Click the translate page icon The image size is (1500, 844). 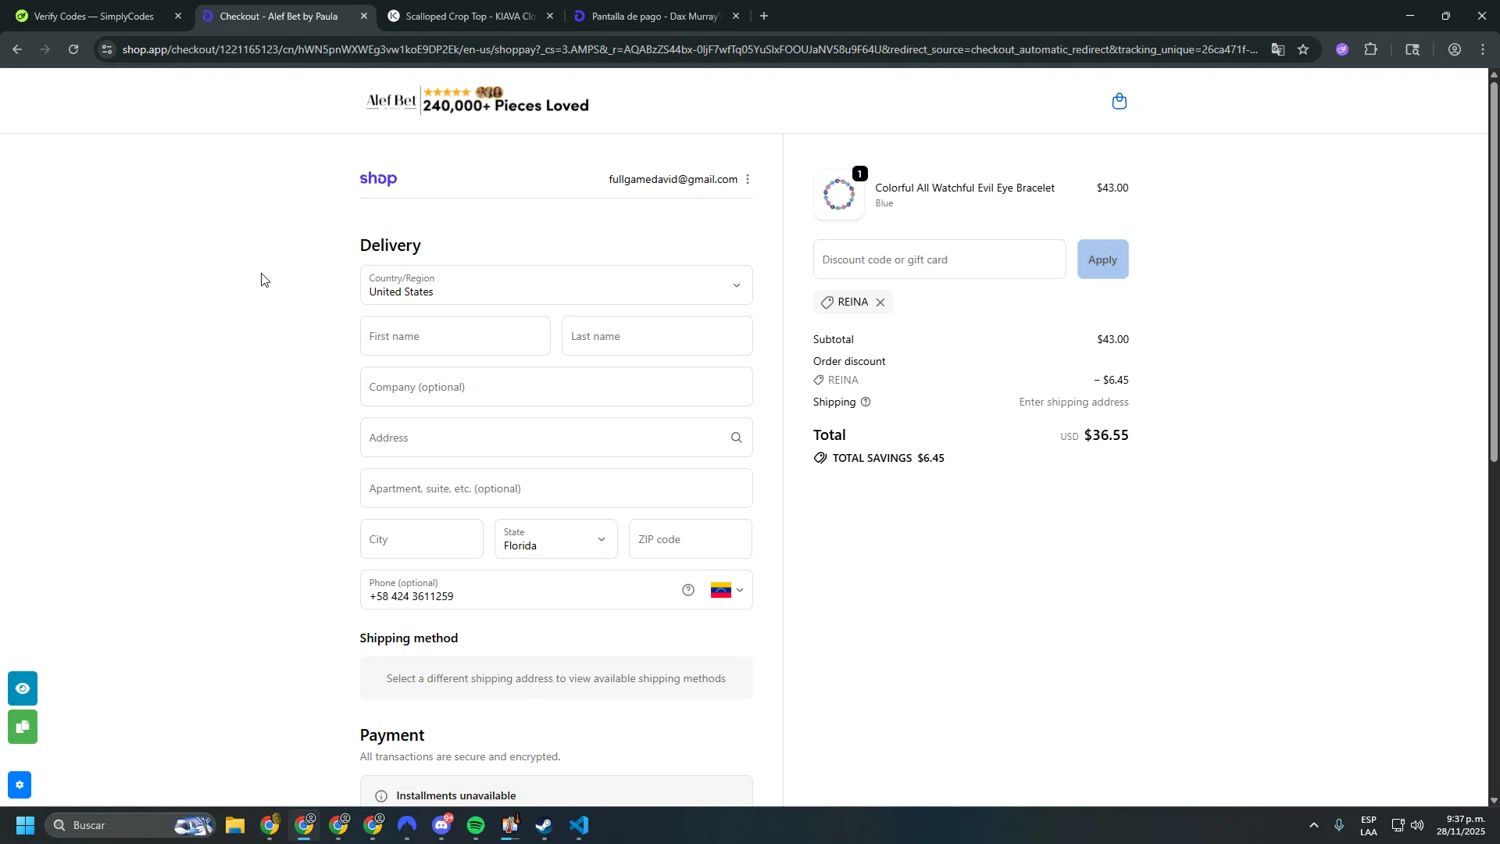(1277, 49)
